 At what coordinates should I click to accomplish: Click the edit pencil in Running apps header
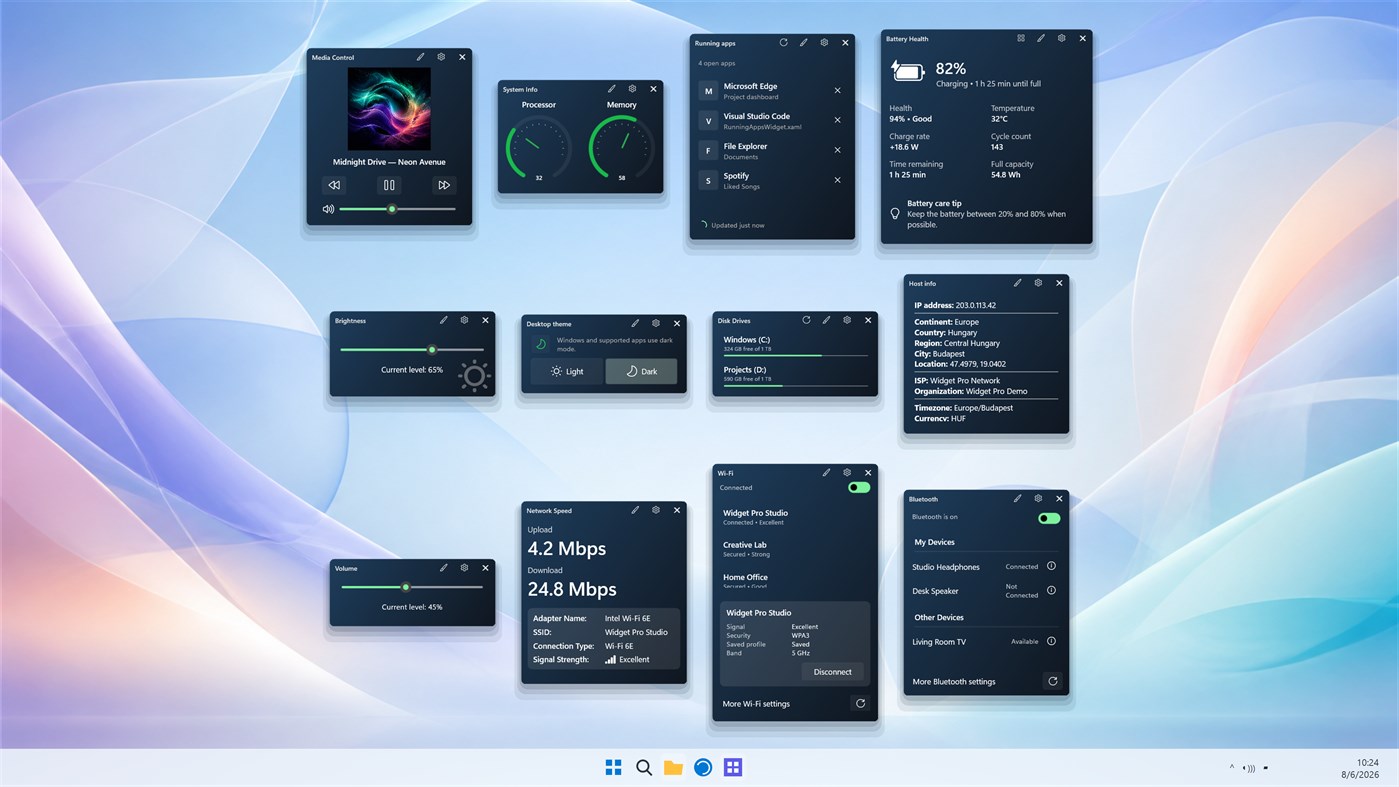pyautogui.click(x=803, y=43)
